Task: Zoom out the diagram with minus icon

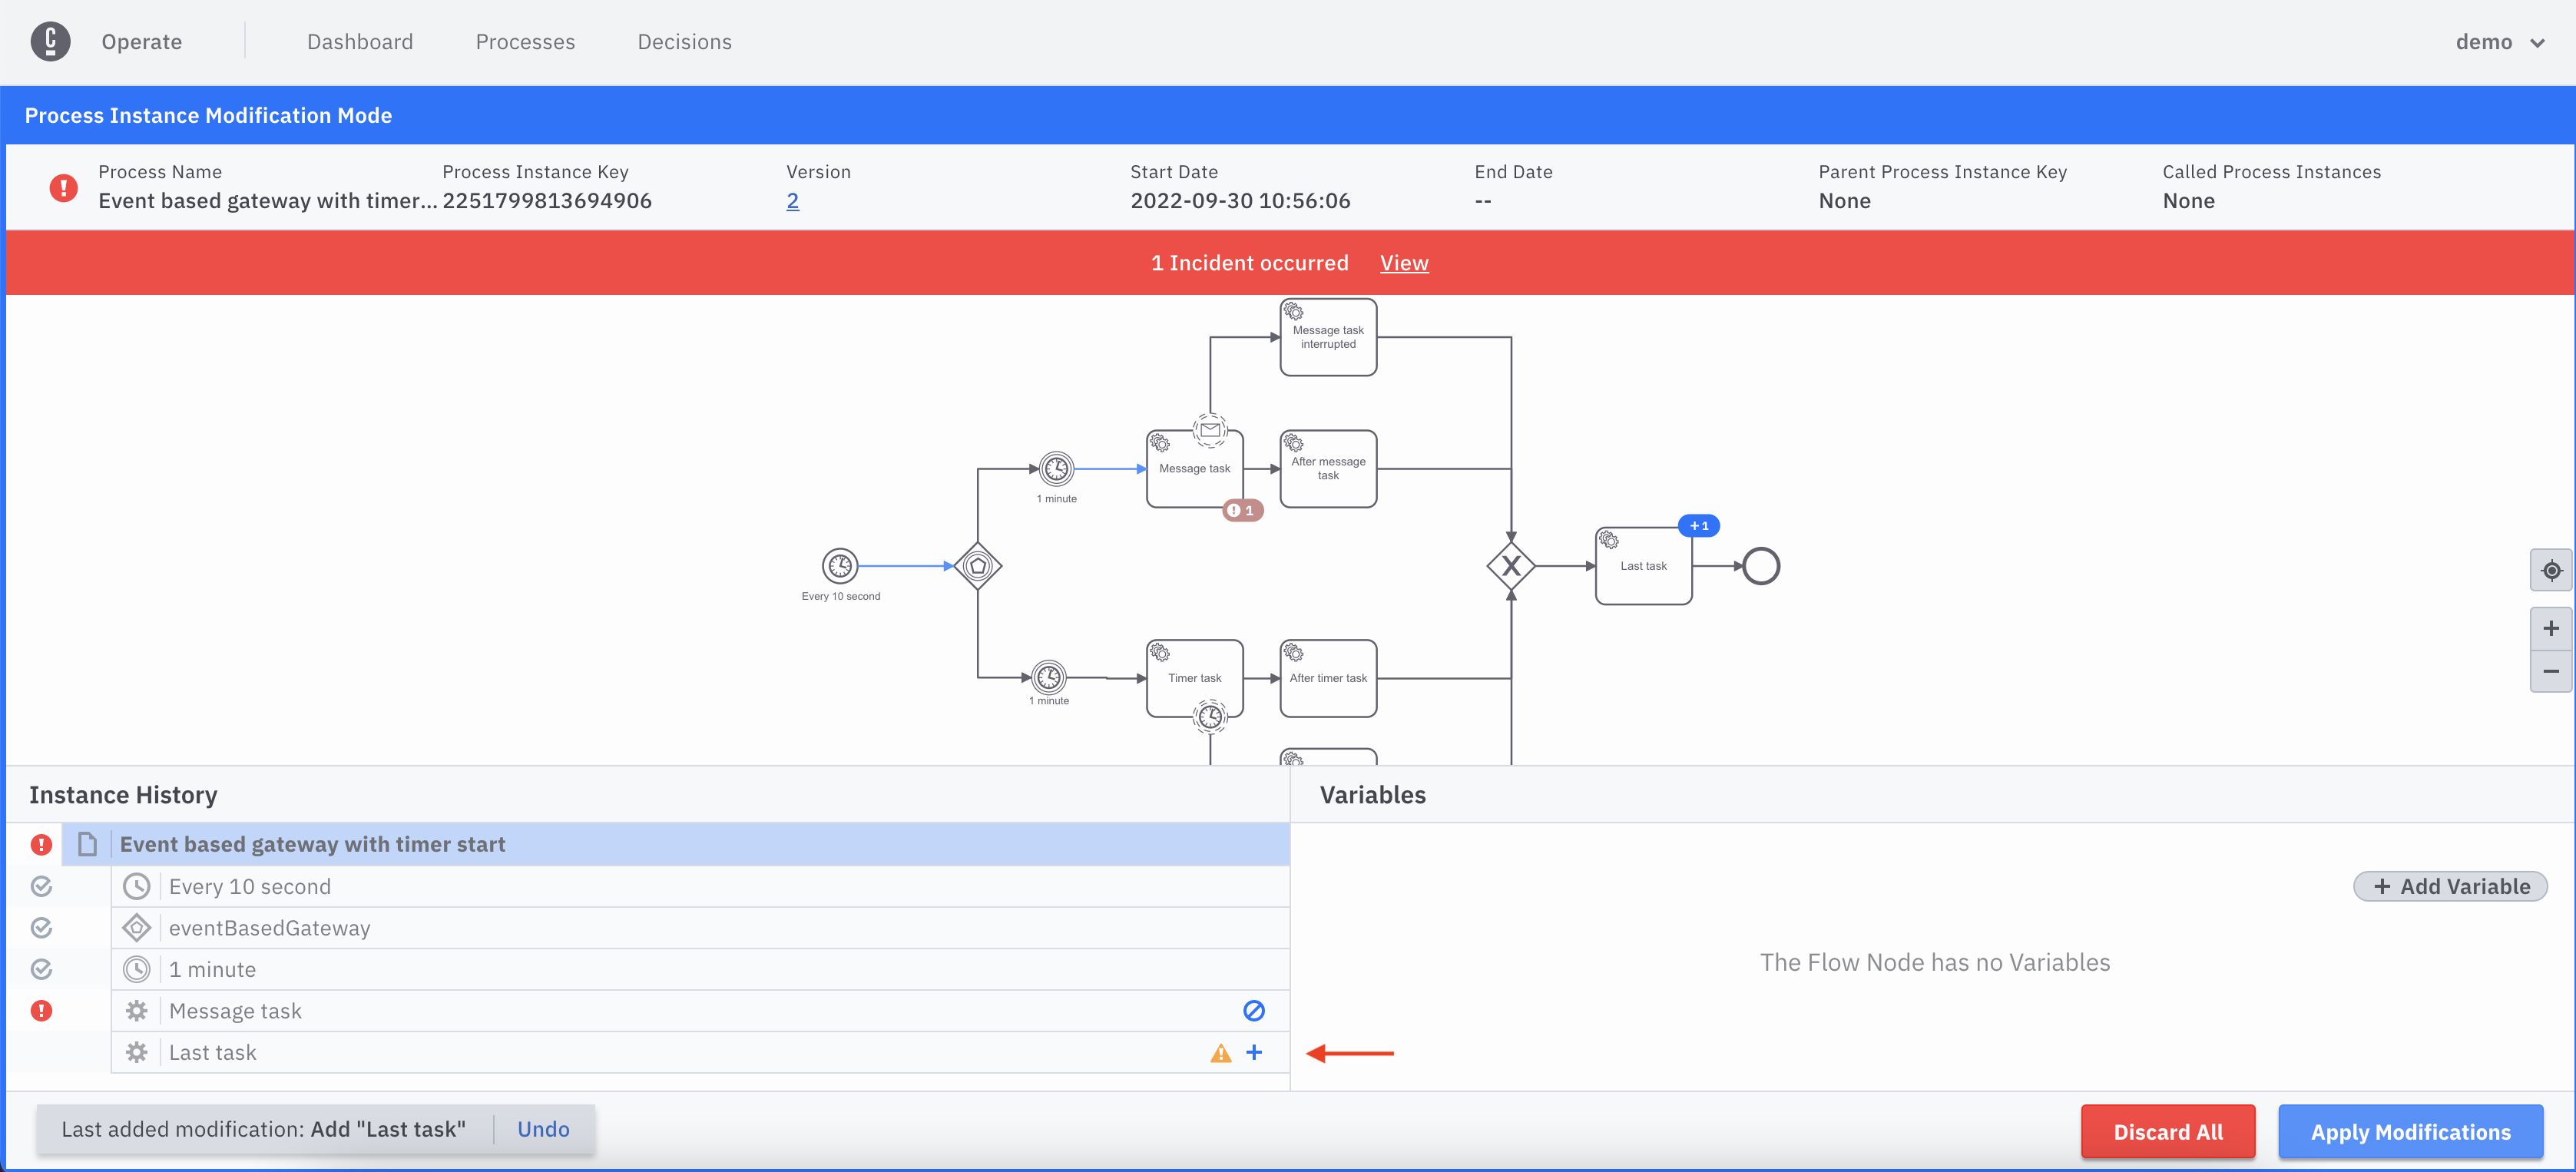Action: tap(2551, 671)
